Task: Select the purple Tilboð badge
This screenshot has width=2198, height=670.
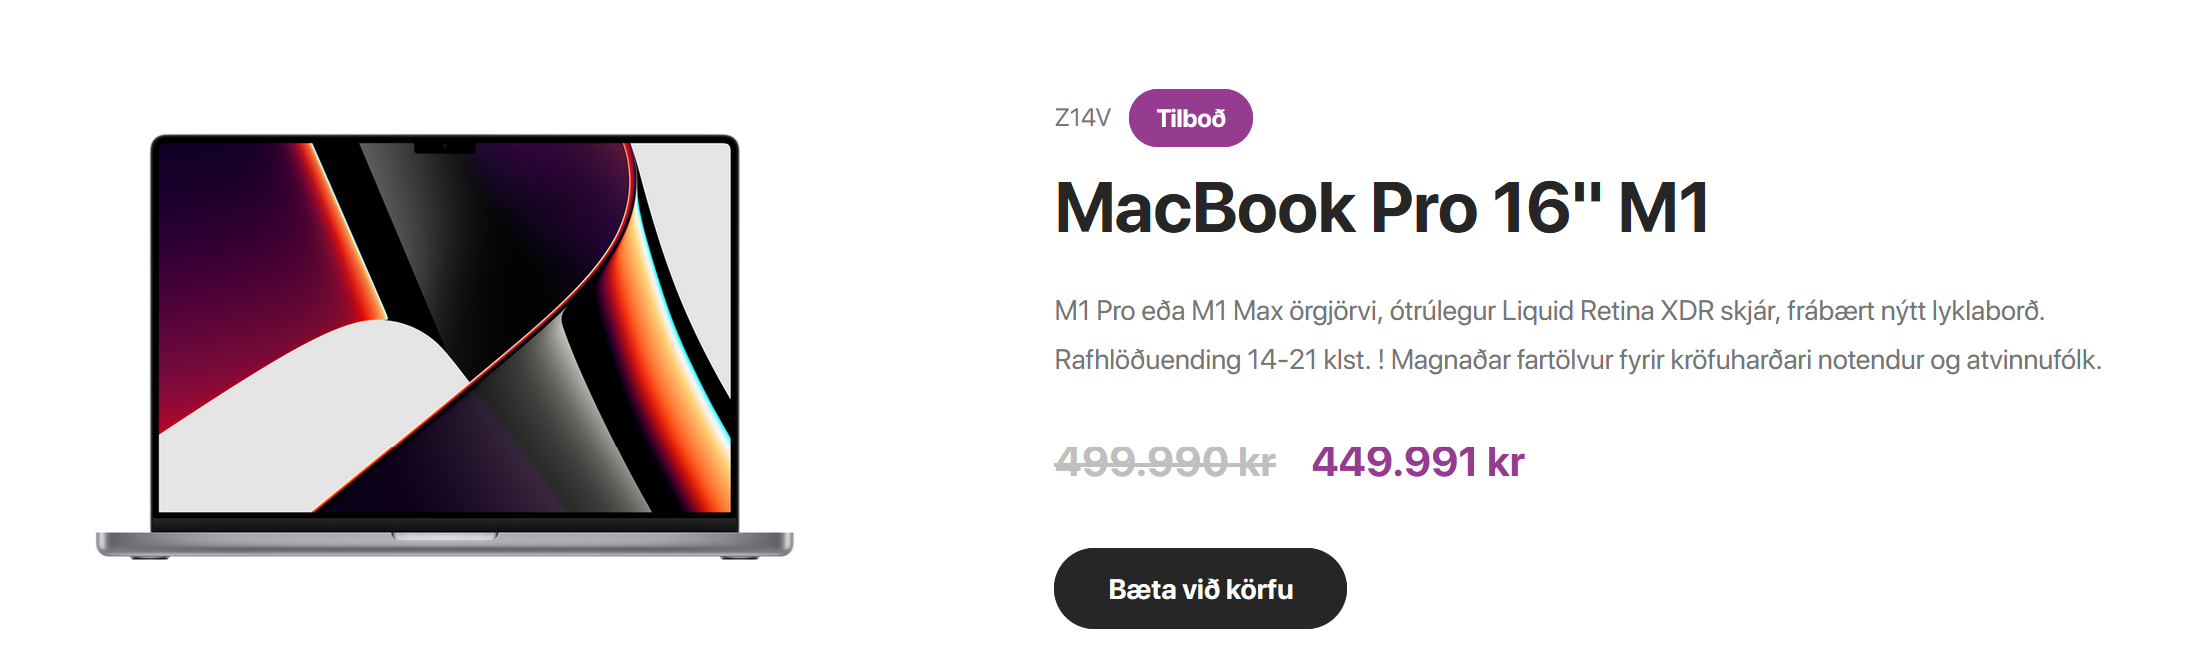Action: (x=1190, y=118)
